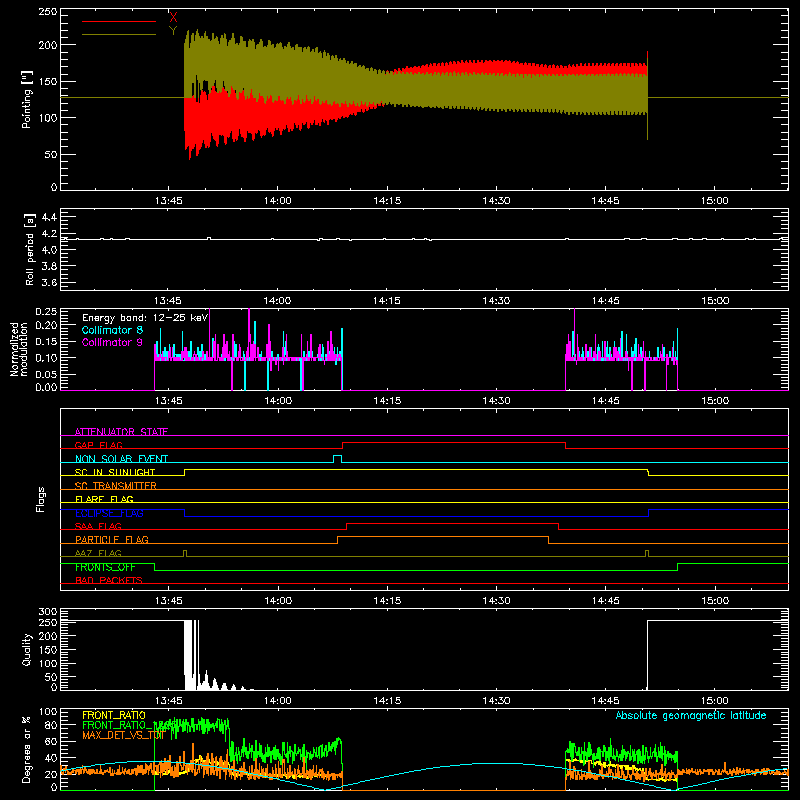
Task: Click the 'Degrees or %' axis label
Action: coord(27,749)
